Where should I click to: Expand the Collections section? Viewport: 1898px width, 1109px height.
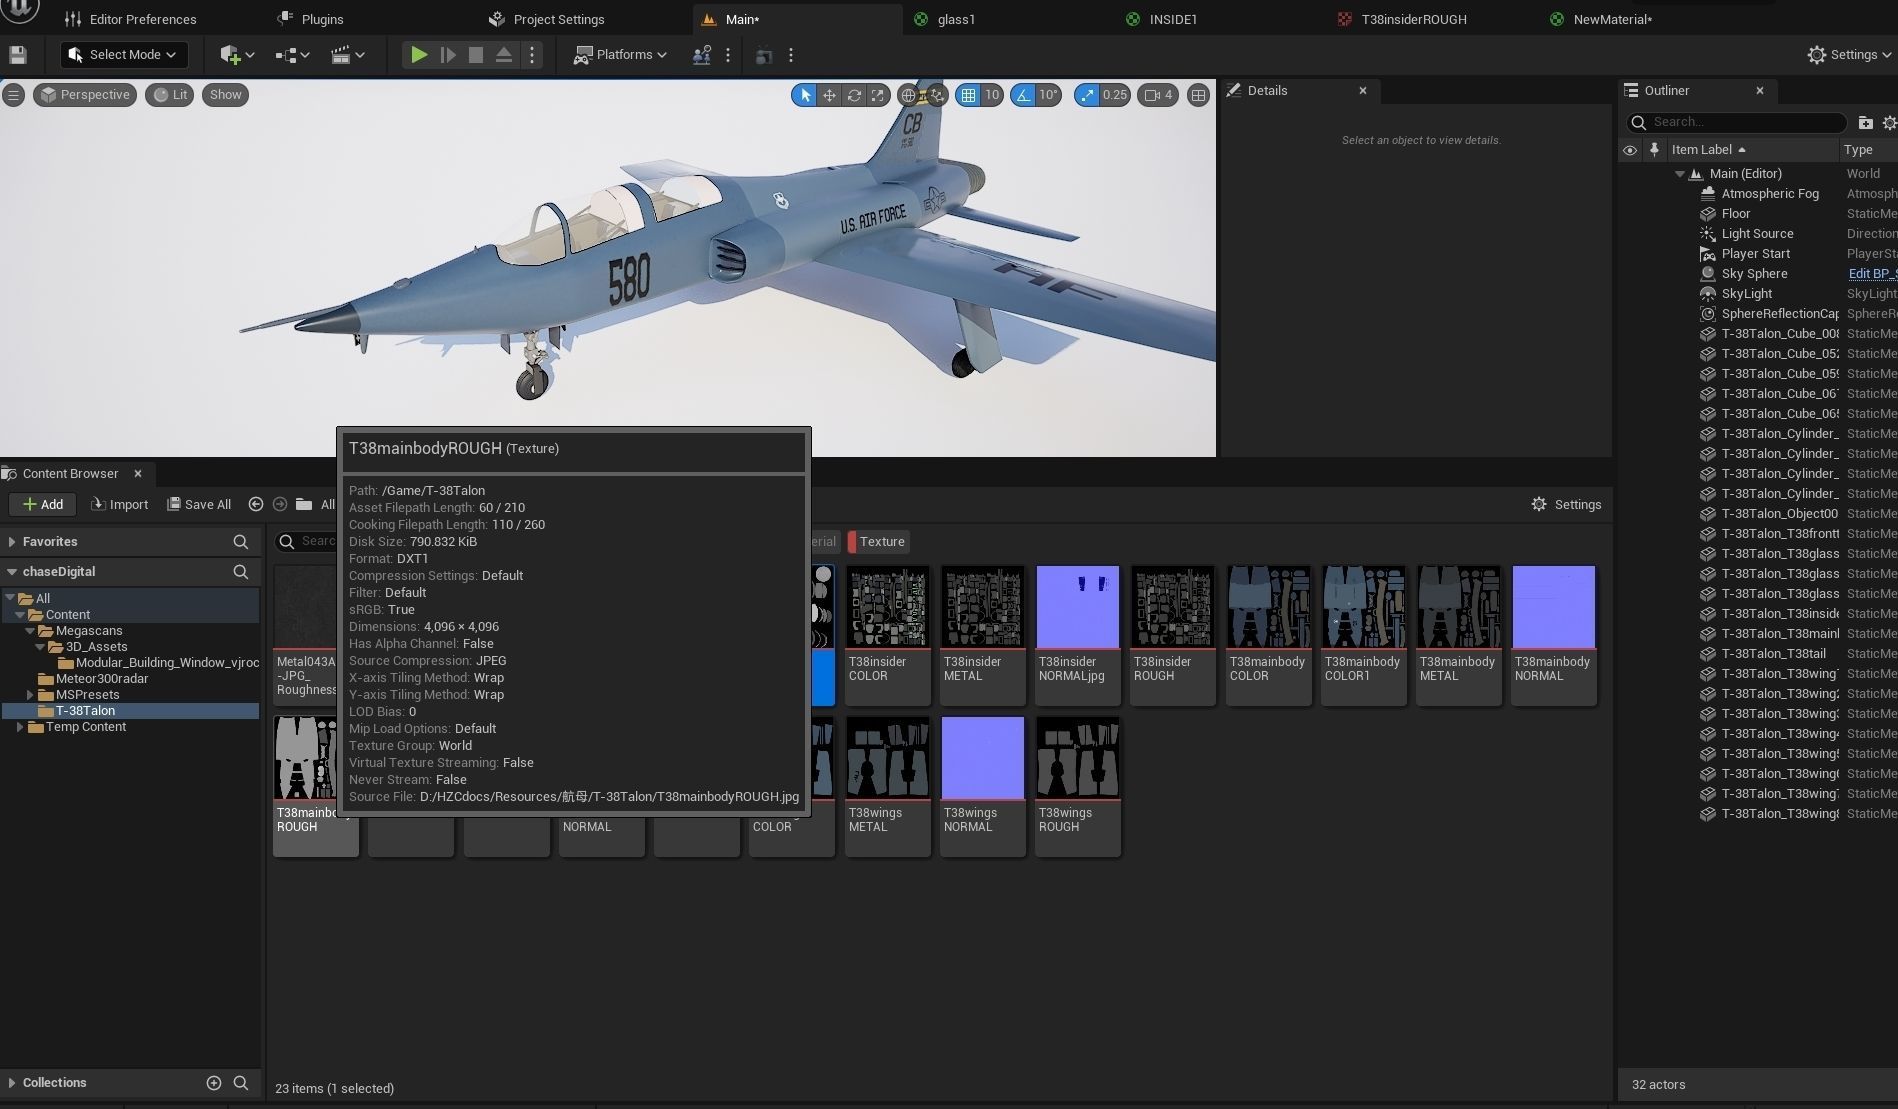coord(12,1082)
